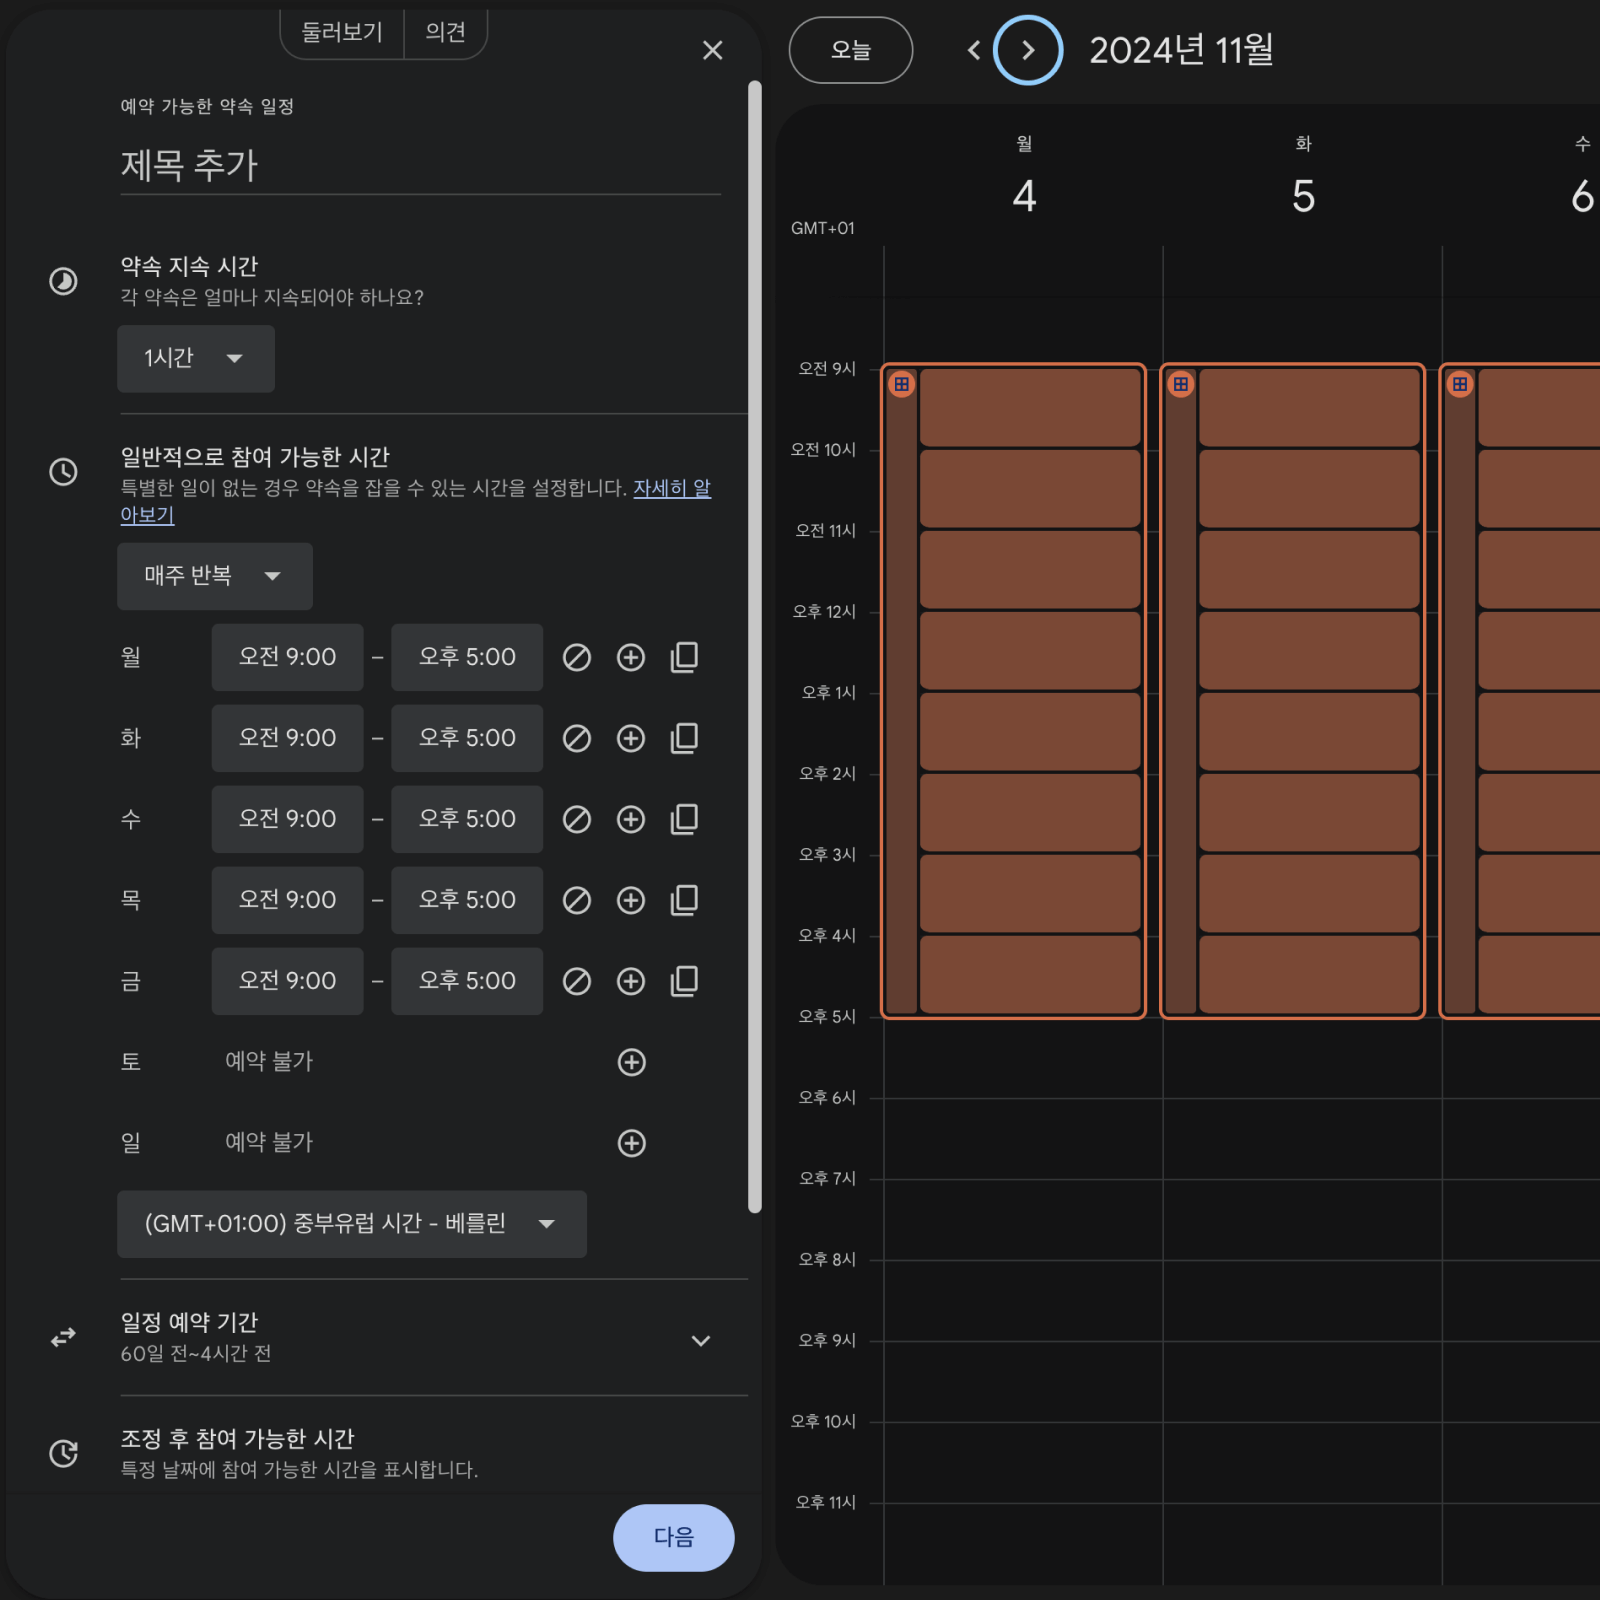
Task: Switch to the 둘러보기 tab
Action: coord(342,33)
